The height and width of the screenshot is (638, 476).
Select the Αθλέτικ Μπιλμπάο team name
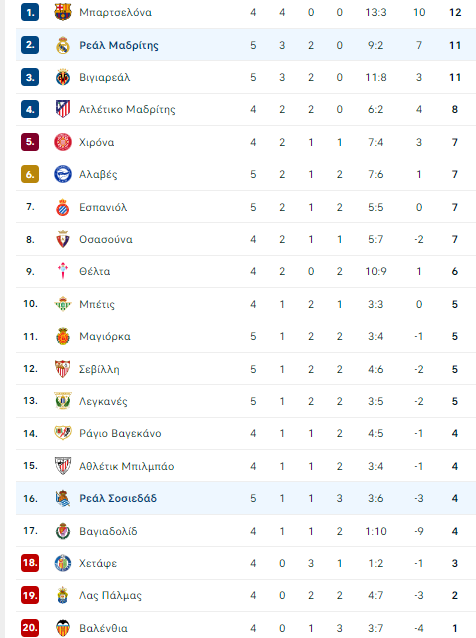coord(127,466)
